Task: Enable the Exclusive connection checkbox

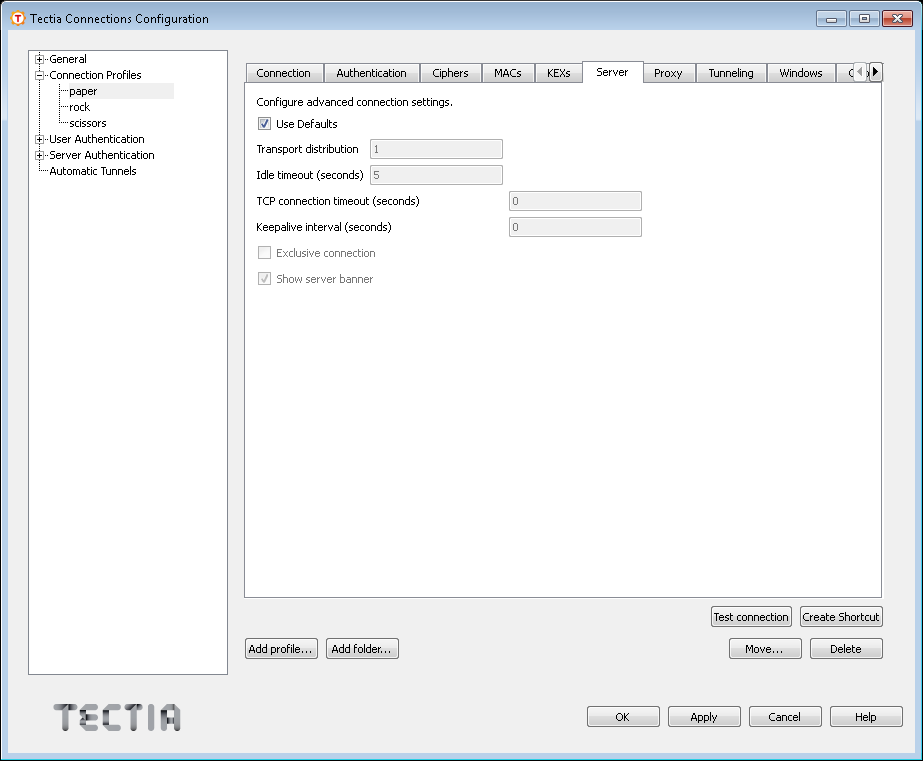Action: (x=264, y=253)
